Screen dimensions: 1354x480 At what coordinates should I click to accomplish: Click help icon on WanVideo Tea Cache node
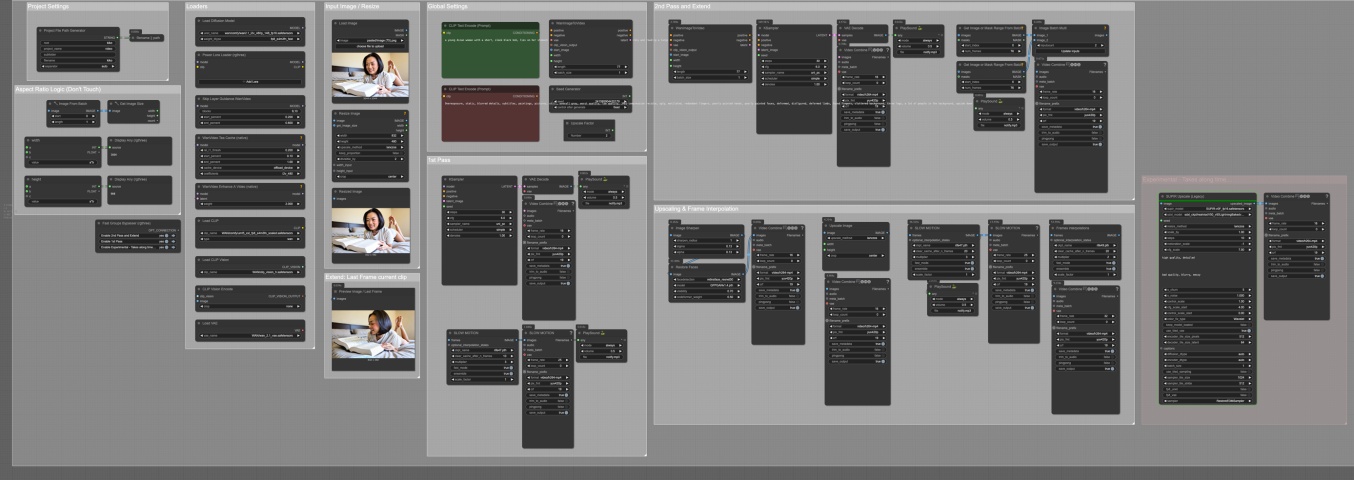tap(301, 137)
